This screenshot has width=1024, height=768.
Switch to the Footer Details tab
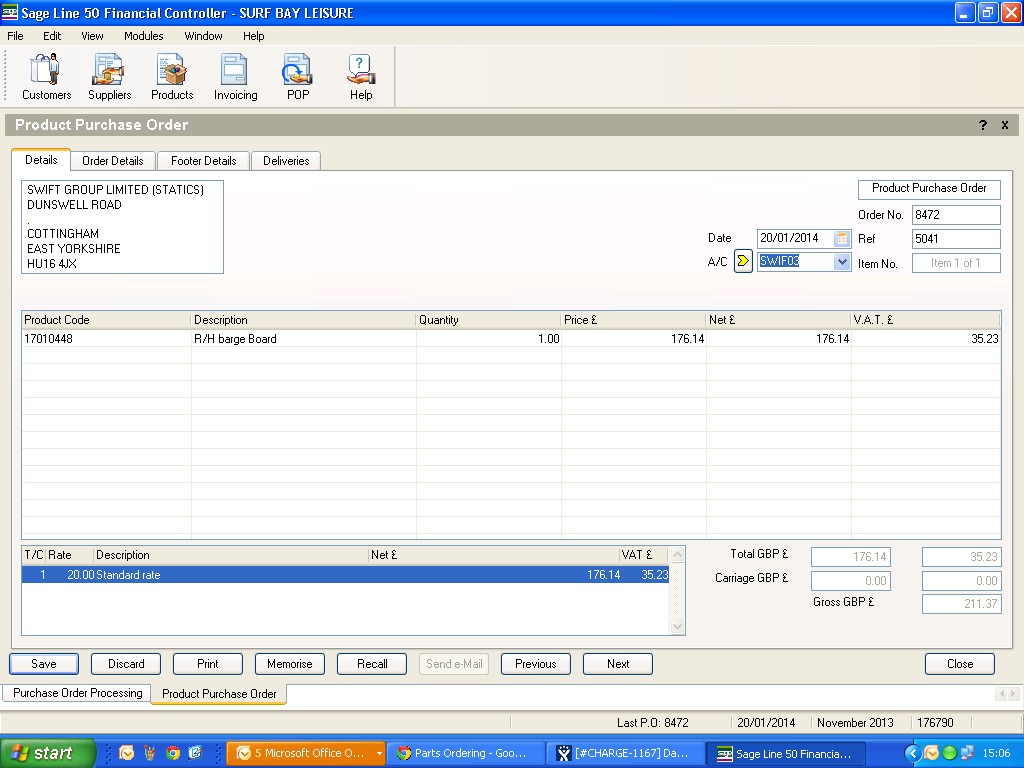tap(204, 161)
